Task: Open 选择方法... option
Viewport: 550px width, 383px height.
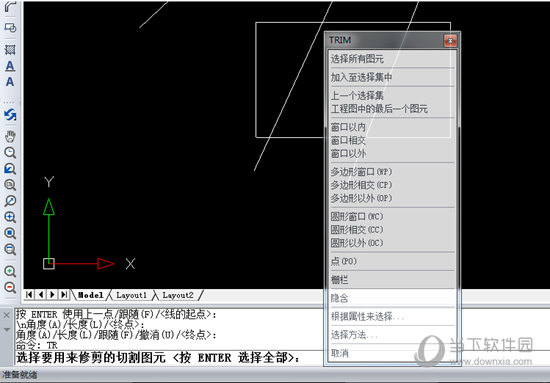Action: 392,335
